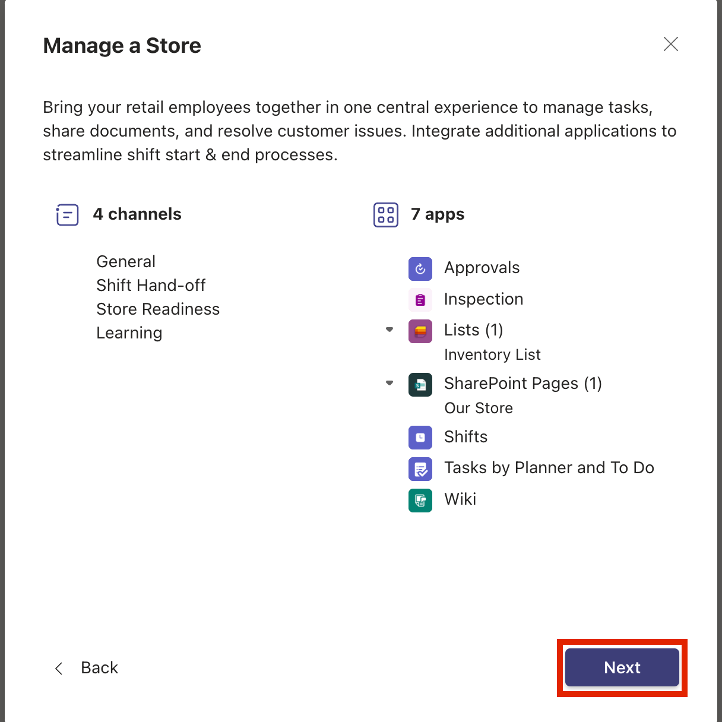The width and height of the screenshot is (722, 722).
Task: Collapse the SharePoint Pages (1) arrow
Action: click(389, 383)
